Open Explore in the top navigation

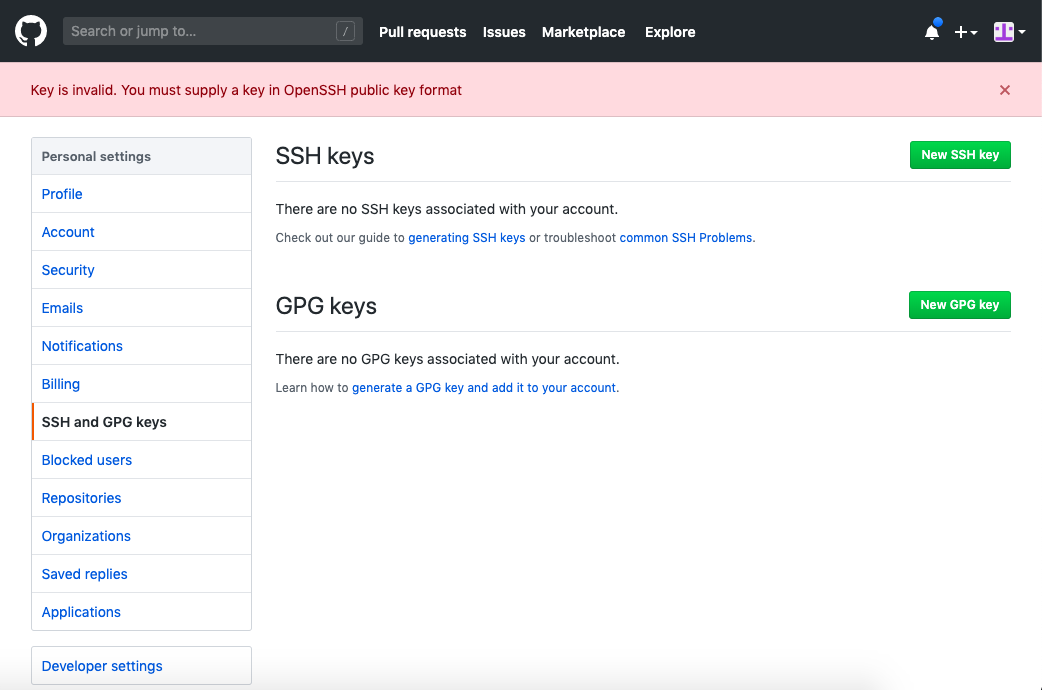[670, 32]
